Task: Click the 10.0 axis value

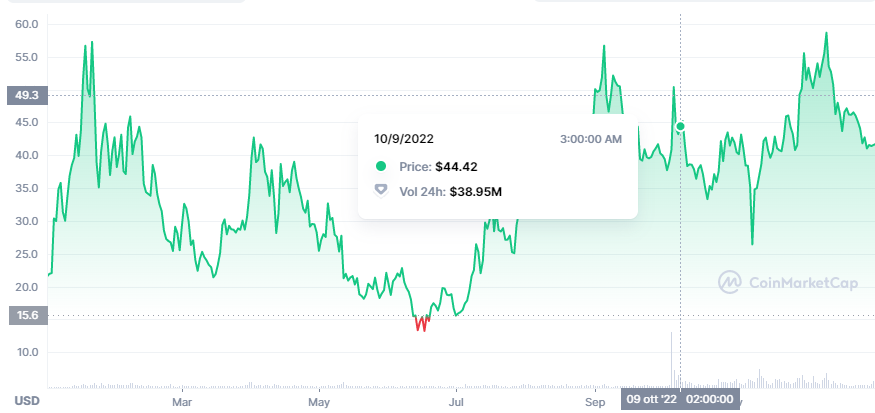Action: [x=27, y=352]
